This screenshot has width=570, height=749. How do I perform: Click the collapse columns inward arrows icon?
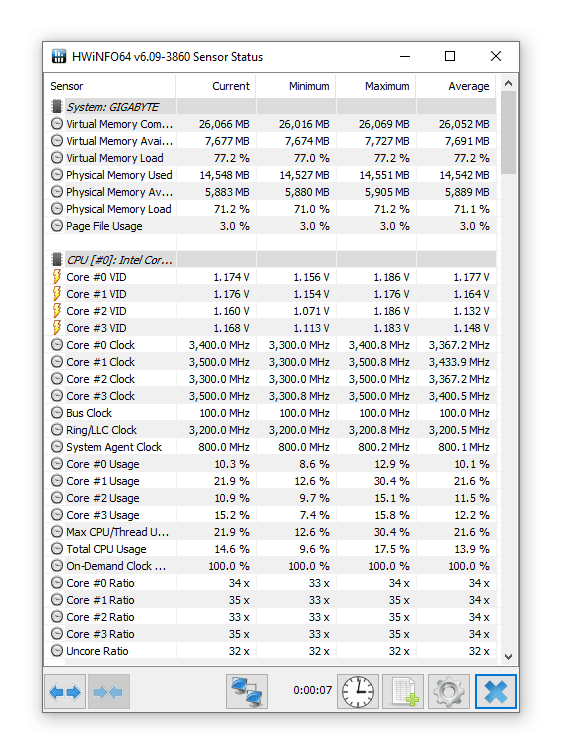coord(109,692)
